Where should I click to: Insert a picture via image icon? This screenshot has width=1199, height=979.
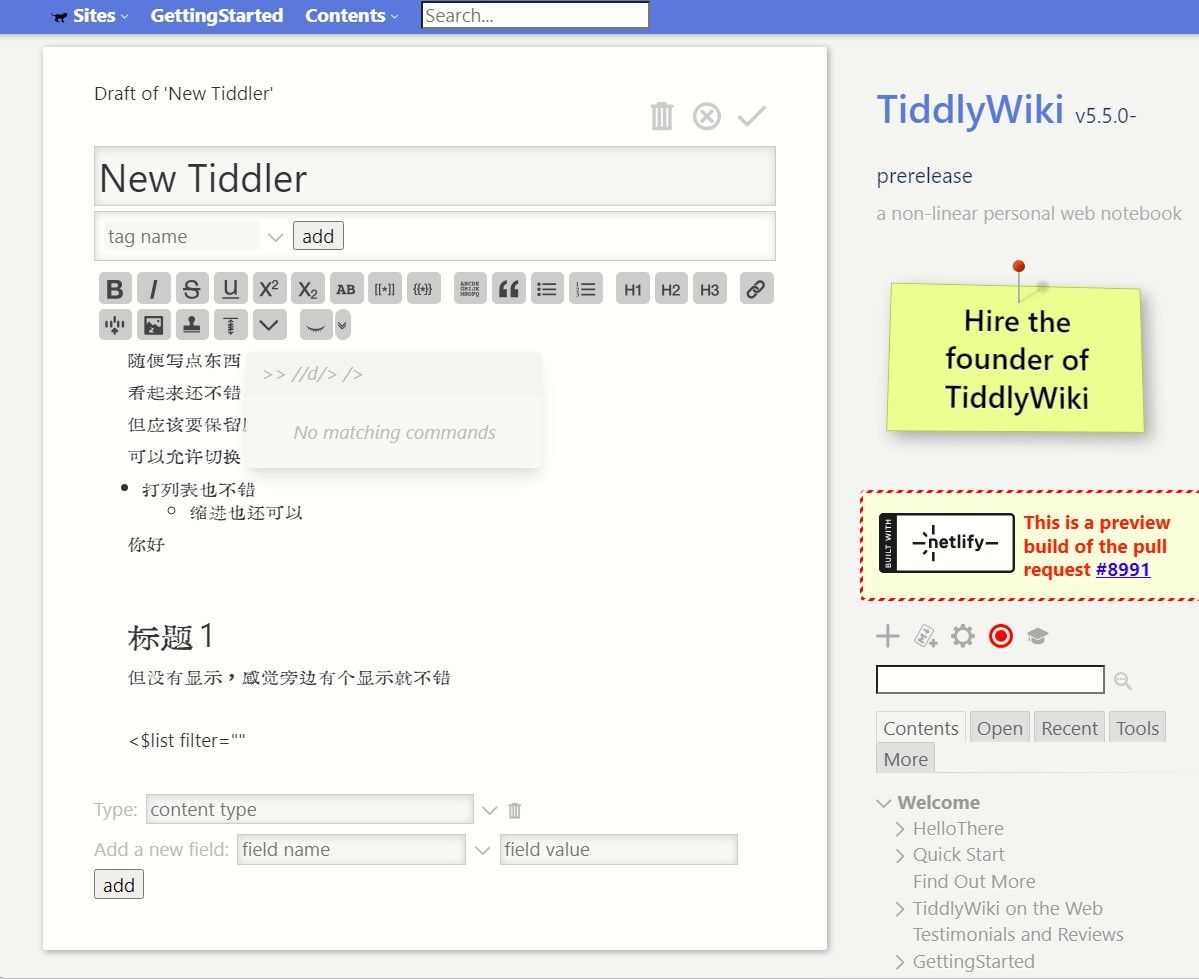coord(154,325)
